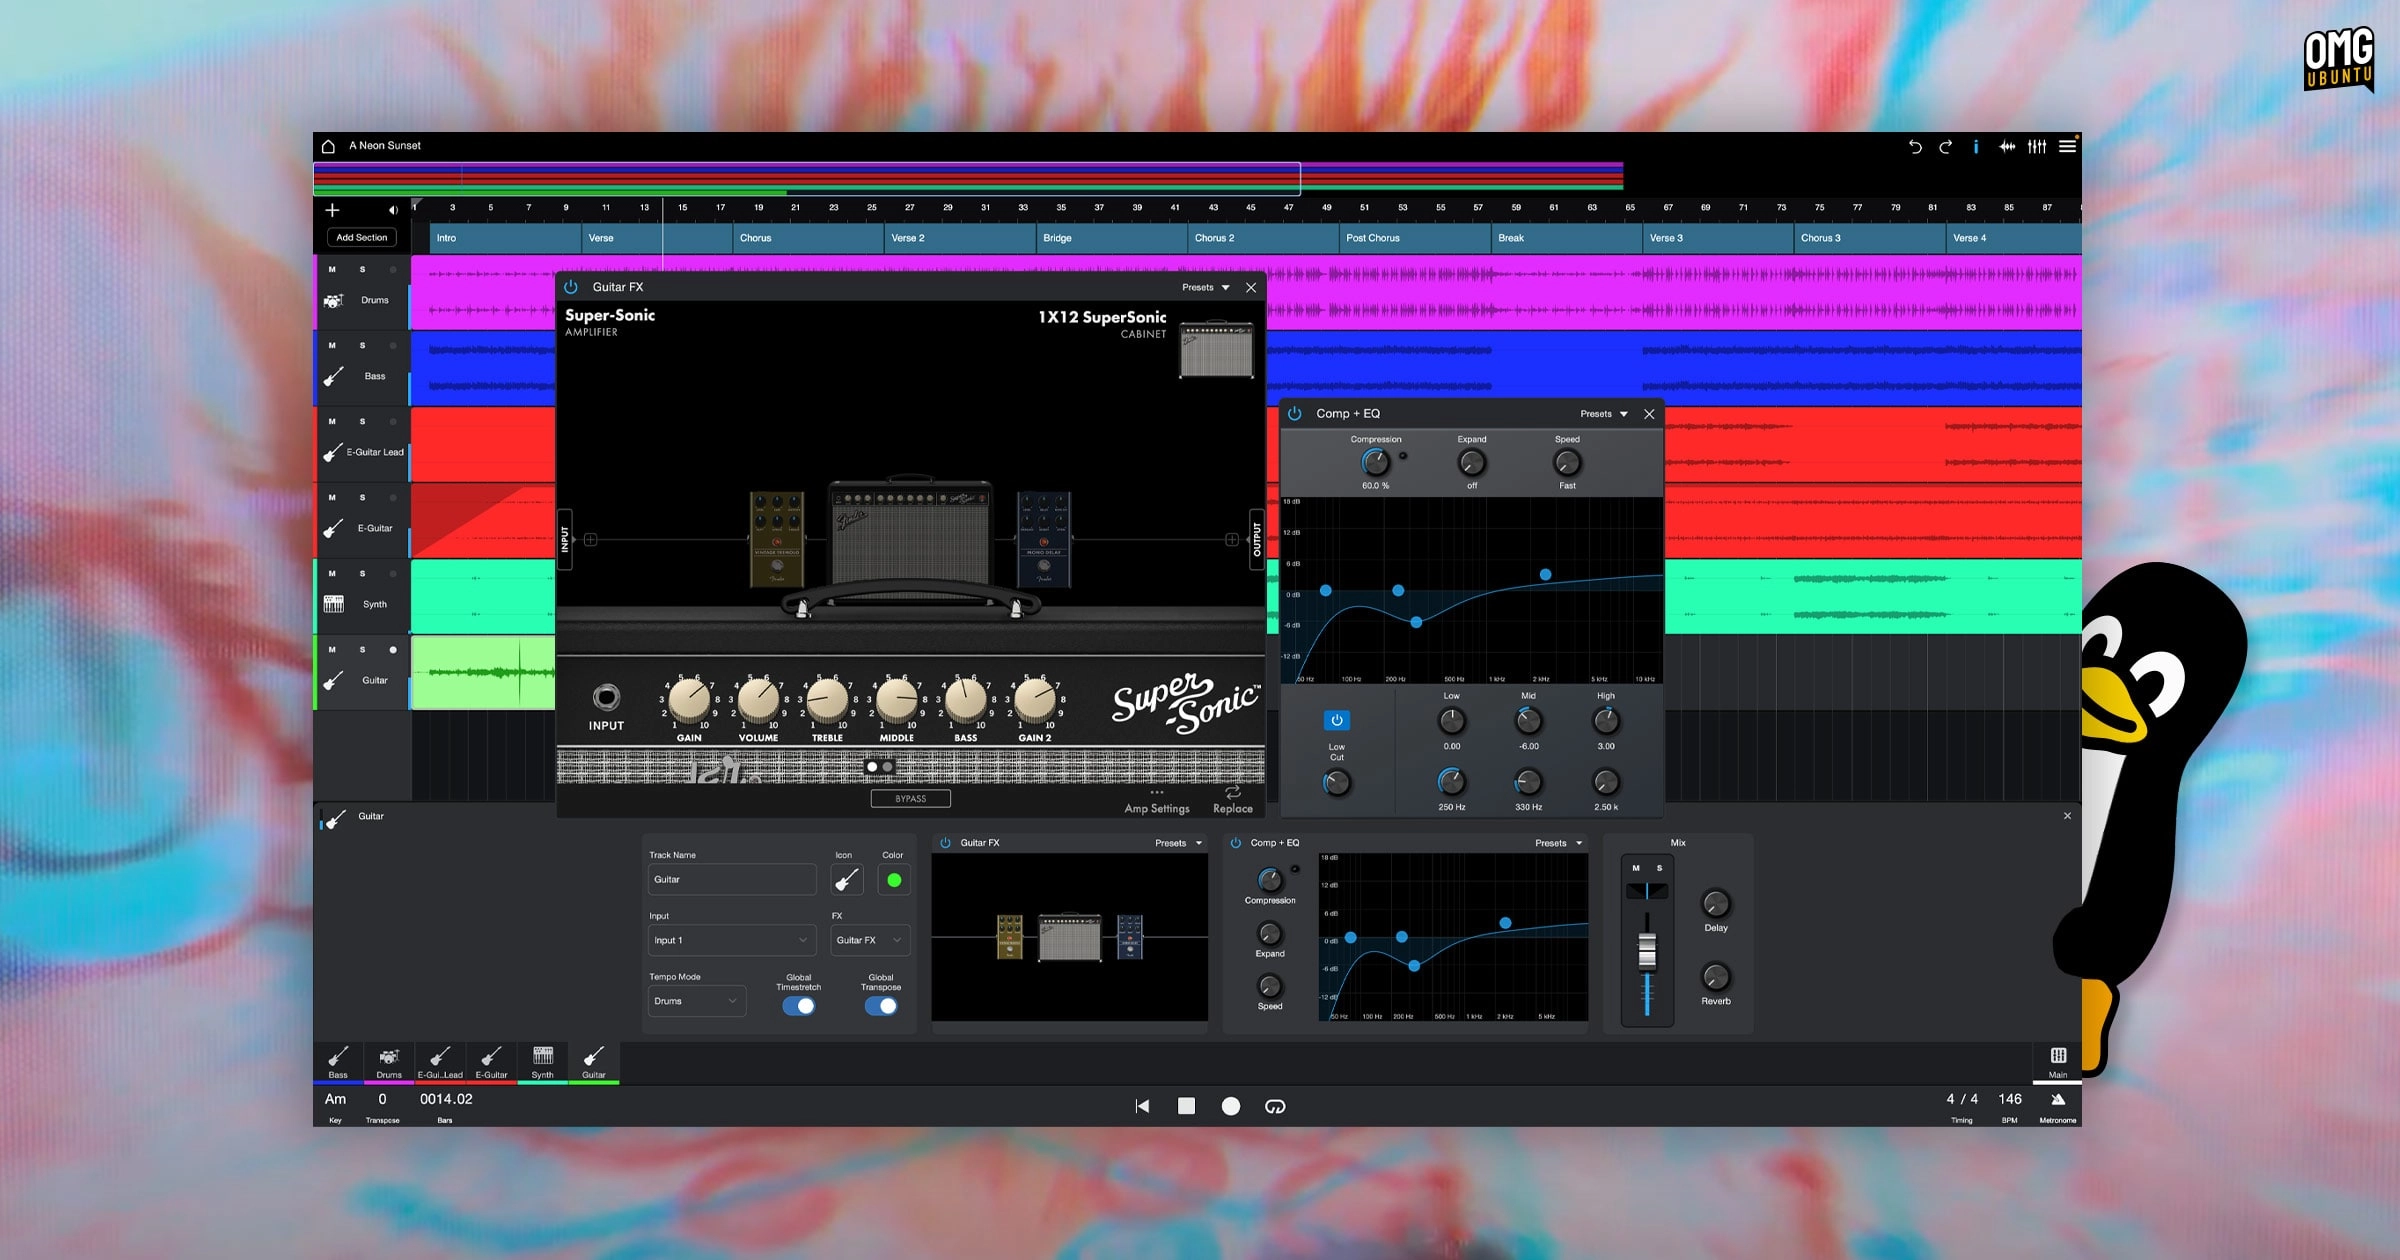Toggle Global Transpose switch

click(881, 1007)
